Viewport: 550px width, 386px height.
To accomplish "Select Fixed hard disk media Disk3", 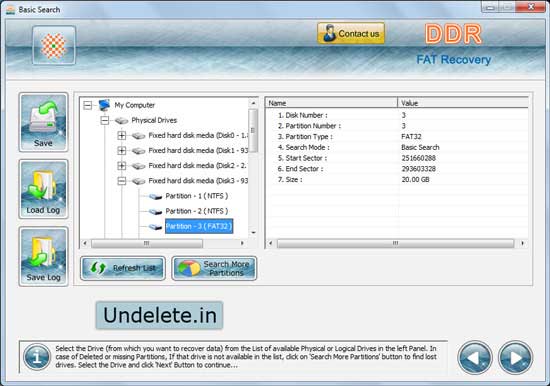I will (x=198, y=181).
